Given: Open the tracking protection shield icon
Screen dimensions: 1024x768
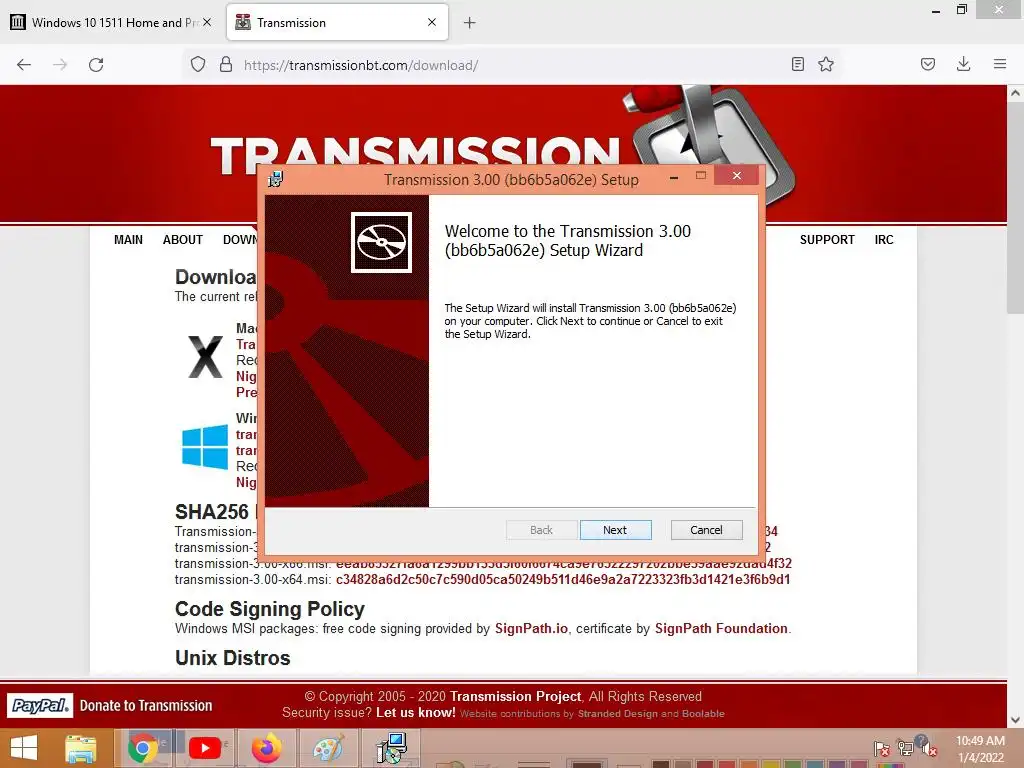Looking at the screenshot, I should [198, 64].
